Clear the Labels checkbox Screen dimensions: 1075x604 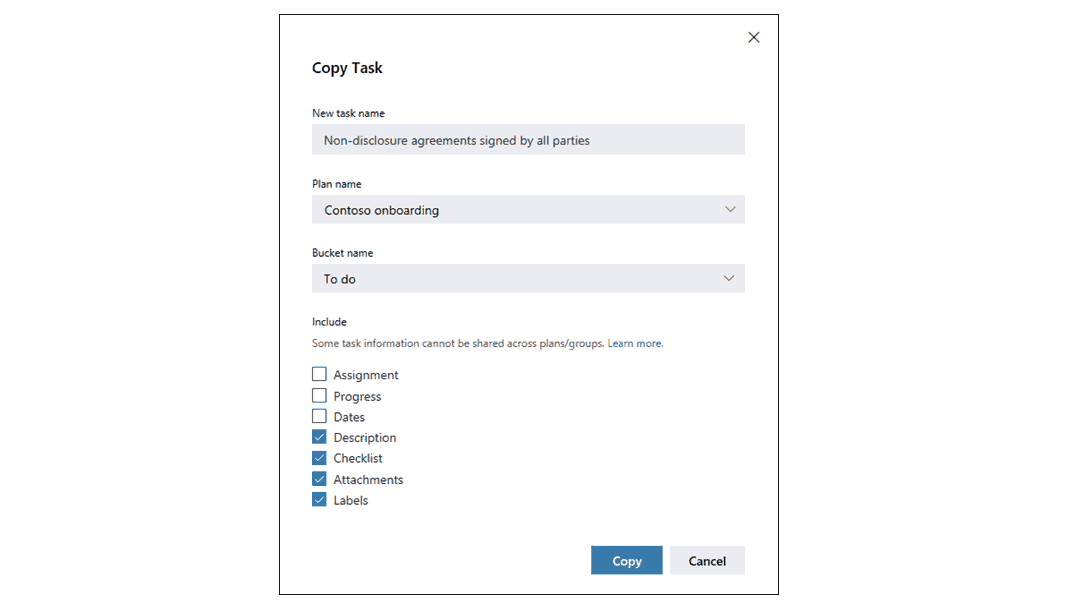point(319,499)
